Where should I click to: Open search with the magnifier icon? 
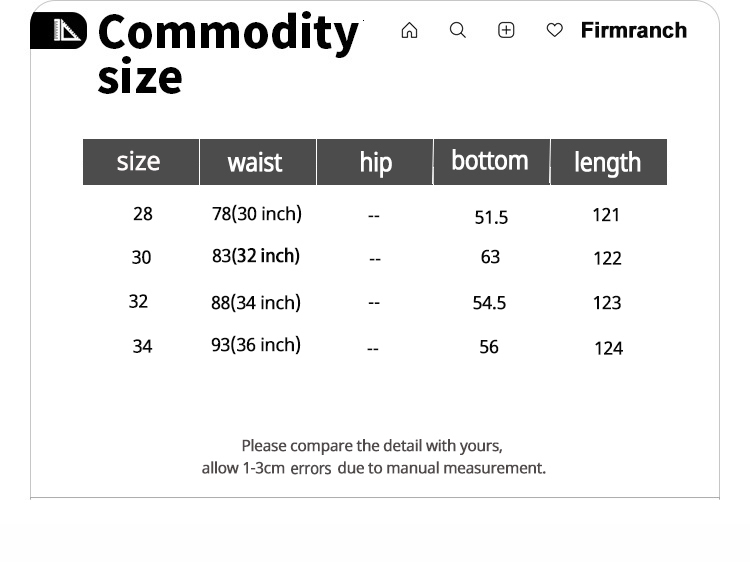coord(458,31)
